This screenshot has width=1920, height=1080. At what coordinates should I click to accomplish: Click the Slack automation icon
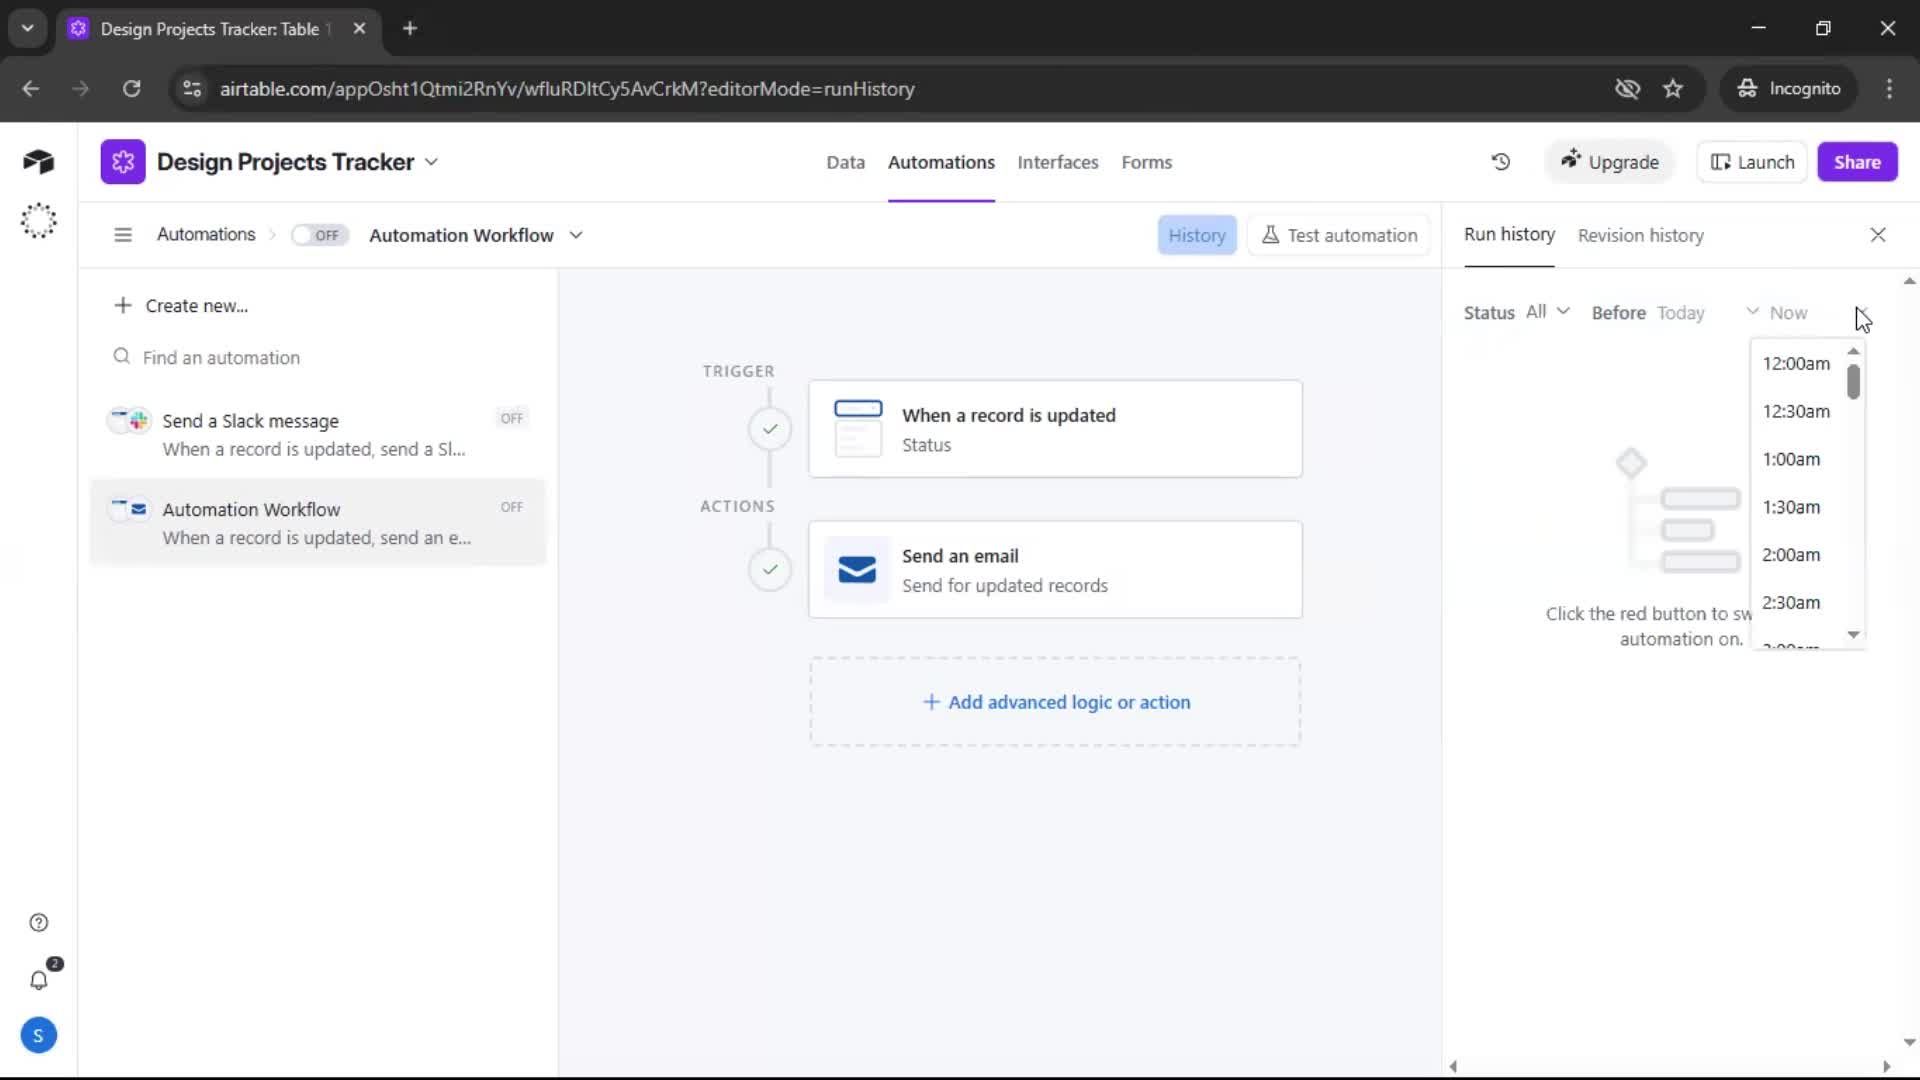click(129, 420)
